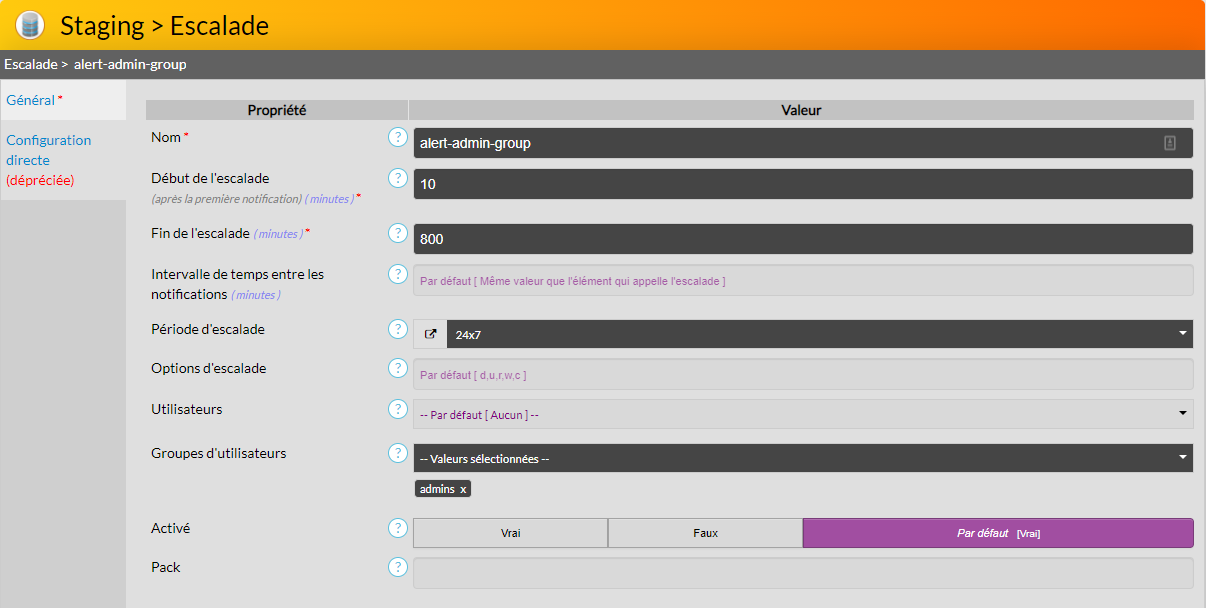Switch to the Général tab
The image size is (1206, 608).
(x=31, y=100)
